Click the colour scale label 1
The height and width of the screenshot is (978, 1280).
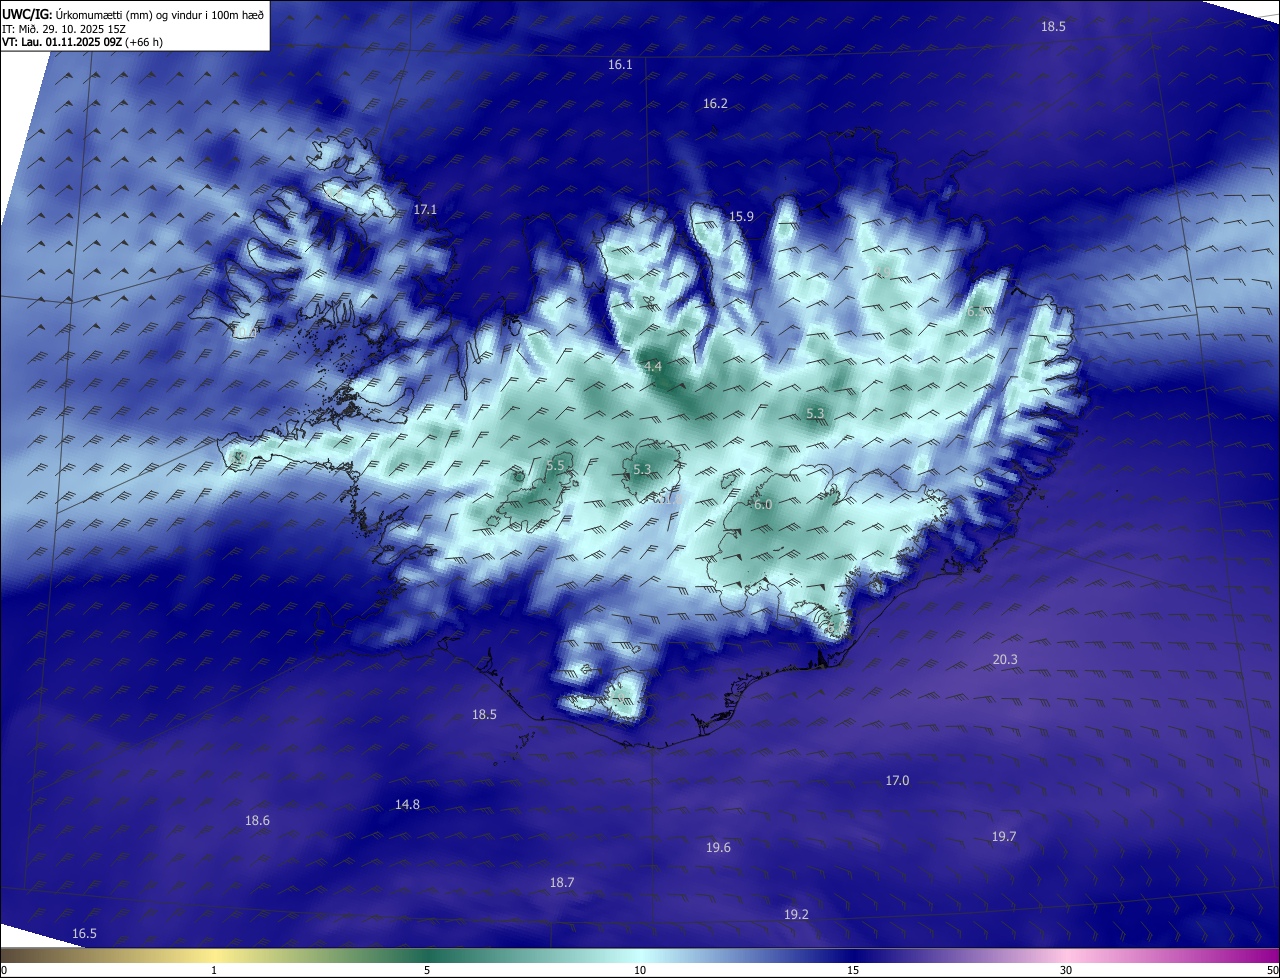click(x=214, y=970)
